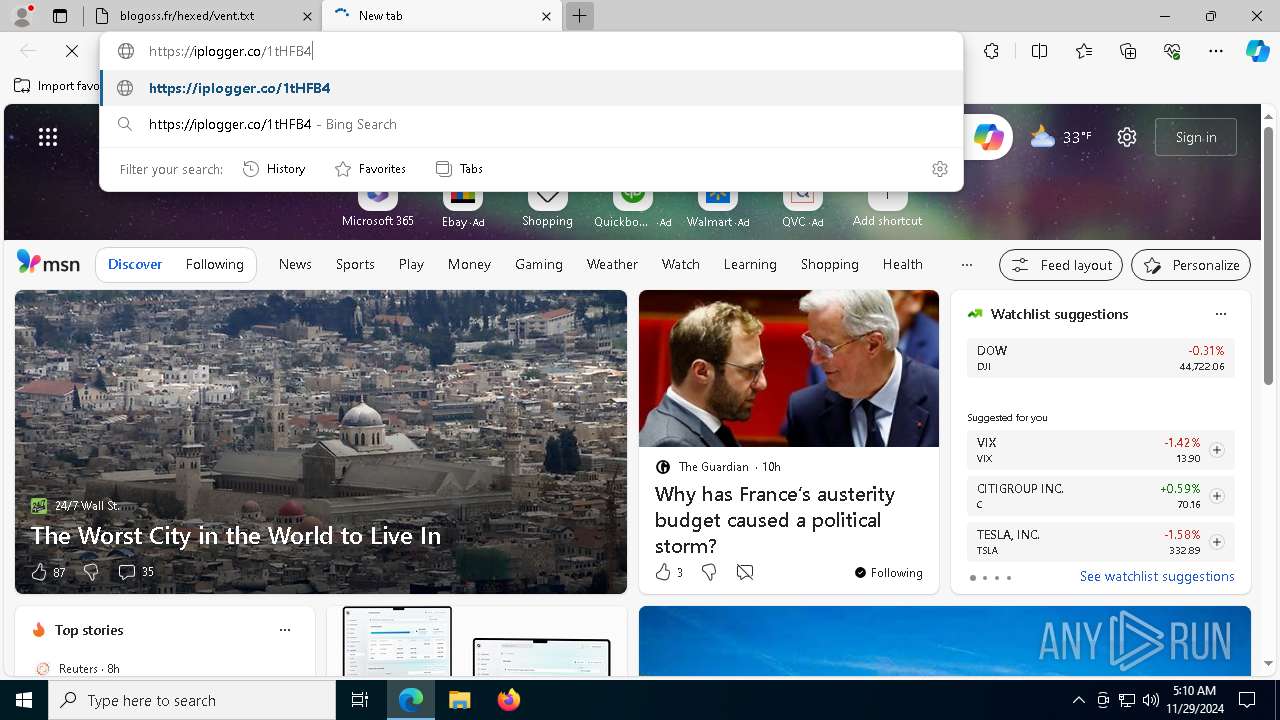The image size is (1280, 720).
Task: Open Watchlist suggestions options menu
Action: click(x=1220, y=314)
